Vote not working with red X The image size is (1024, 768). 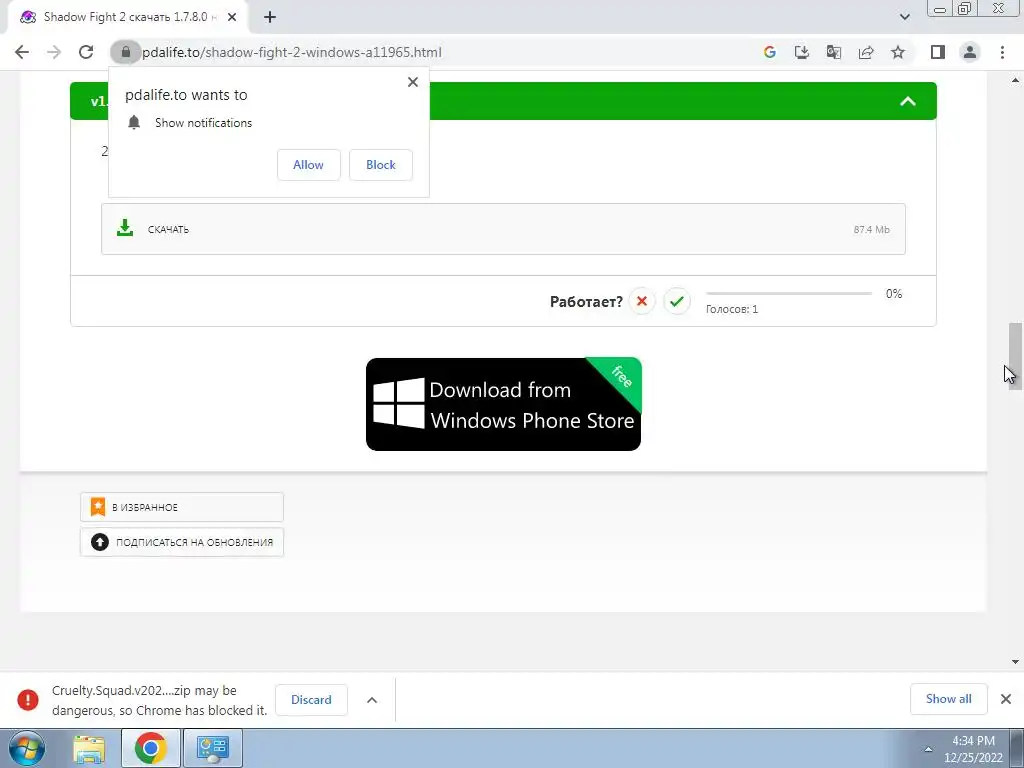[642, 301]
